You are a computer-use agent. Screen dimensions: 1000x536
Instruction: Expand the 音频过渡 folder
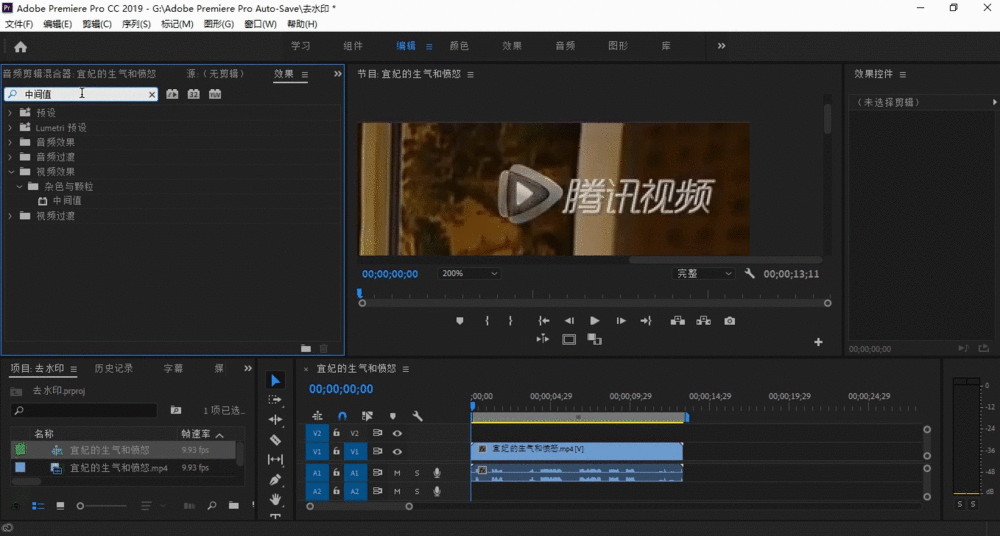[x=10, y=156]
